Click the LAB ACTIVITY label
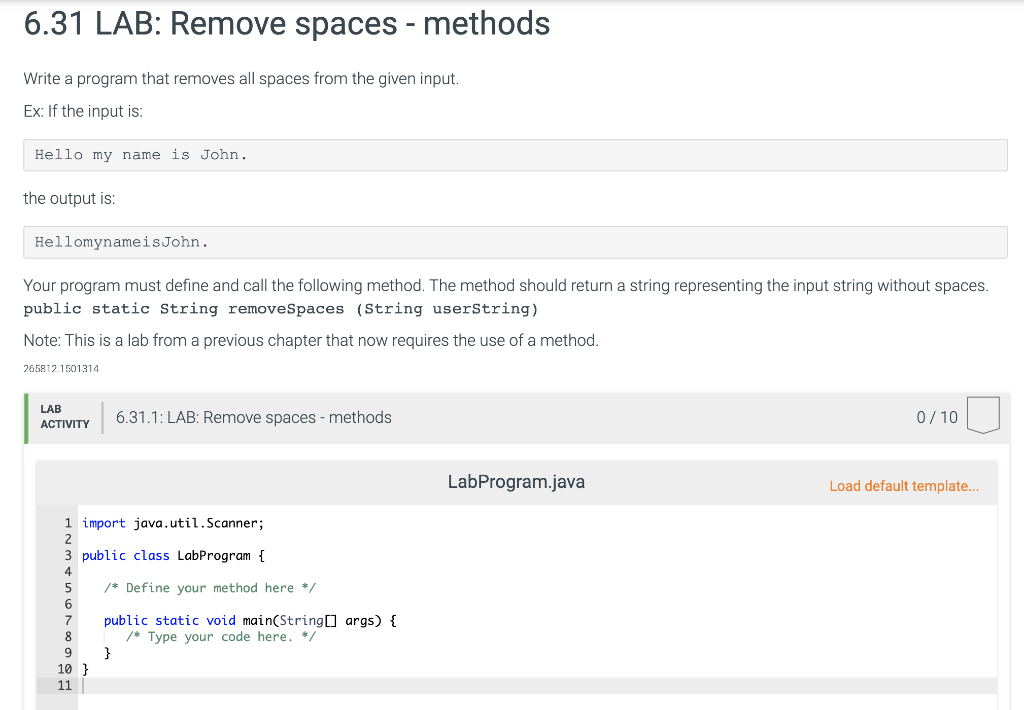The image size is (1024, 710). 63,417
